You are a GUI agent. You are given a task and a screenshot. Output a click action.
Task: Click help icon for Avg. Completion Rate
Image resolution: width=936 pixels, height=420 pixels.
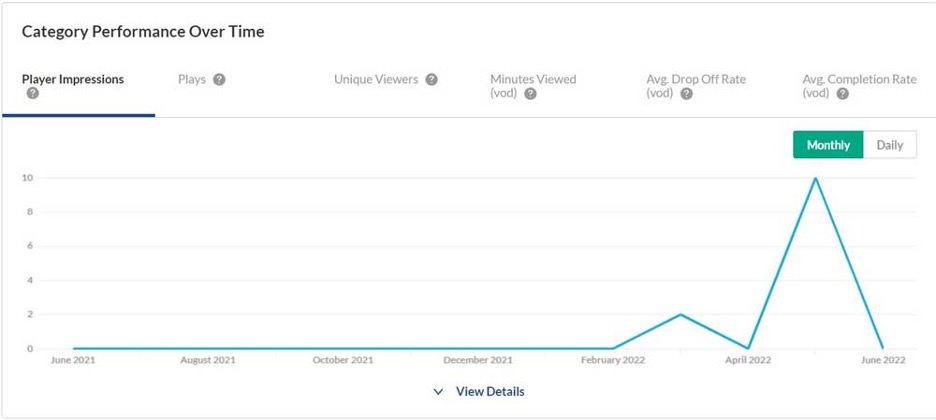(842, 94)
